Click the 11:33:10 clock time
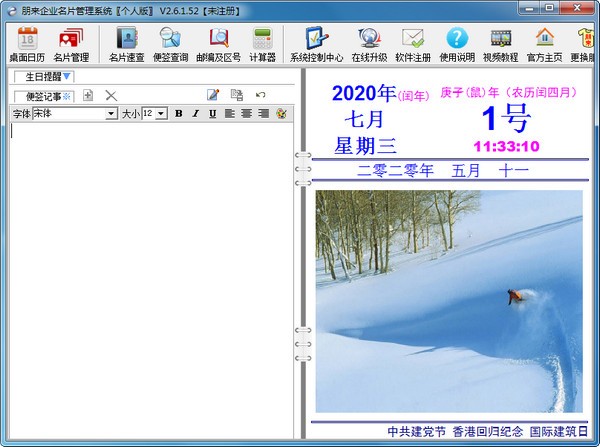Viewport: 600px width, 447px height. tap(506, 146)
